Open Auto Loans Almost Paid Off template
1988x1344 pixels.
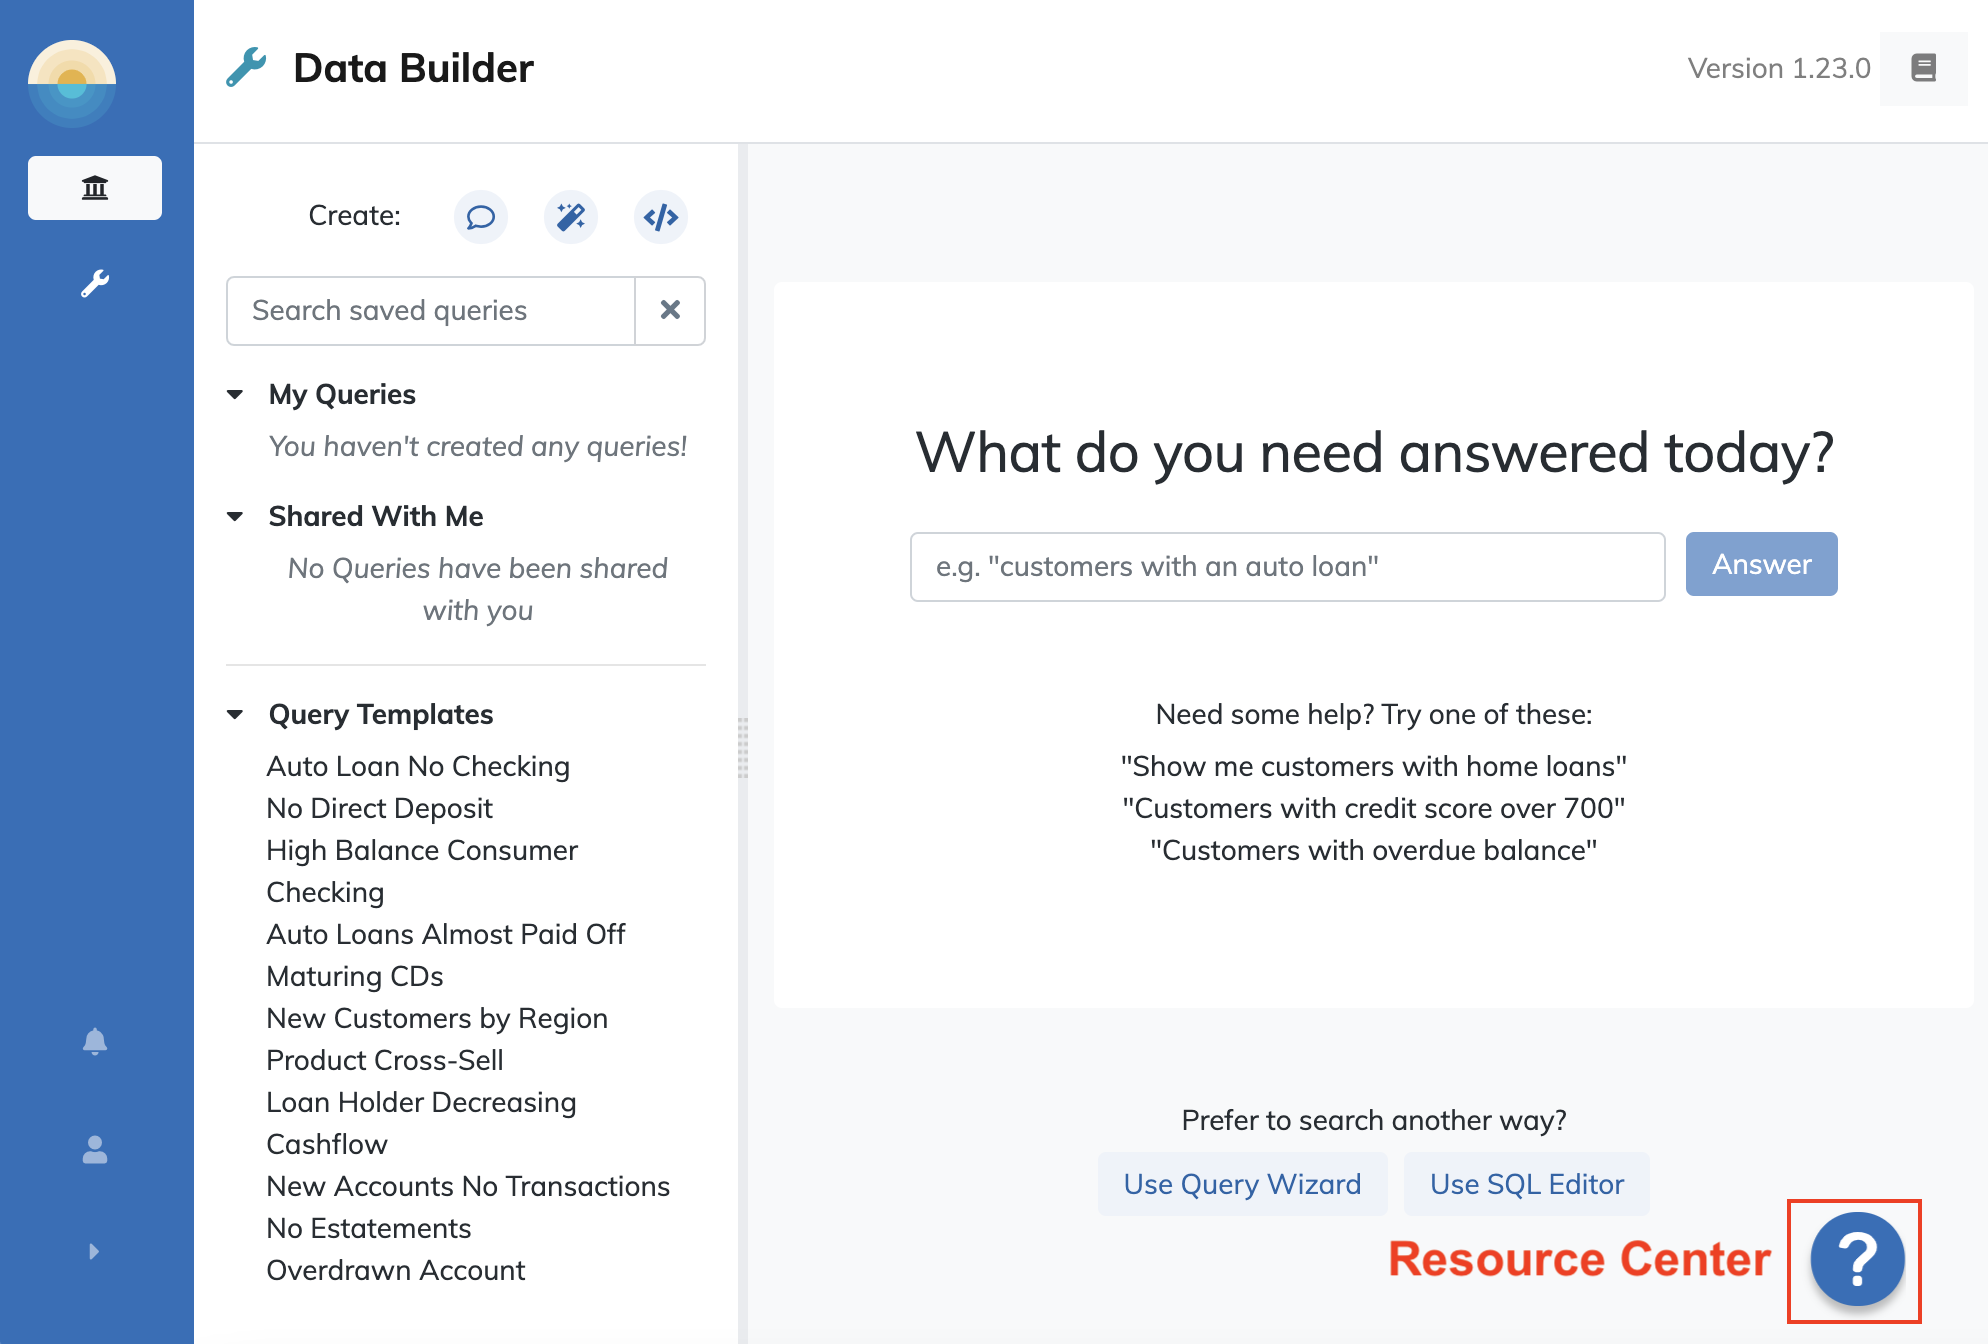446,934
